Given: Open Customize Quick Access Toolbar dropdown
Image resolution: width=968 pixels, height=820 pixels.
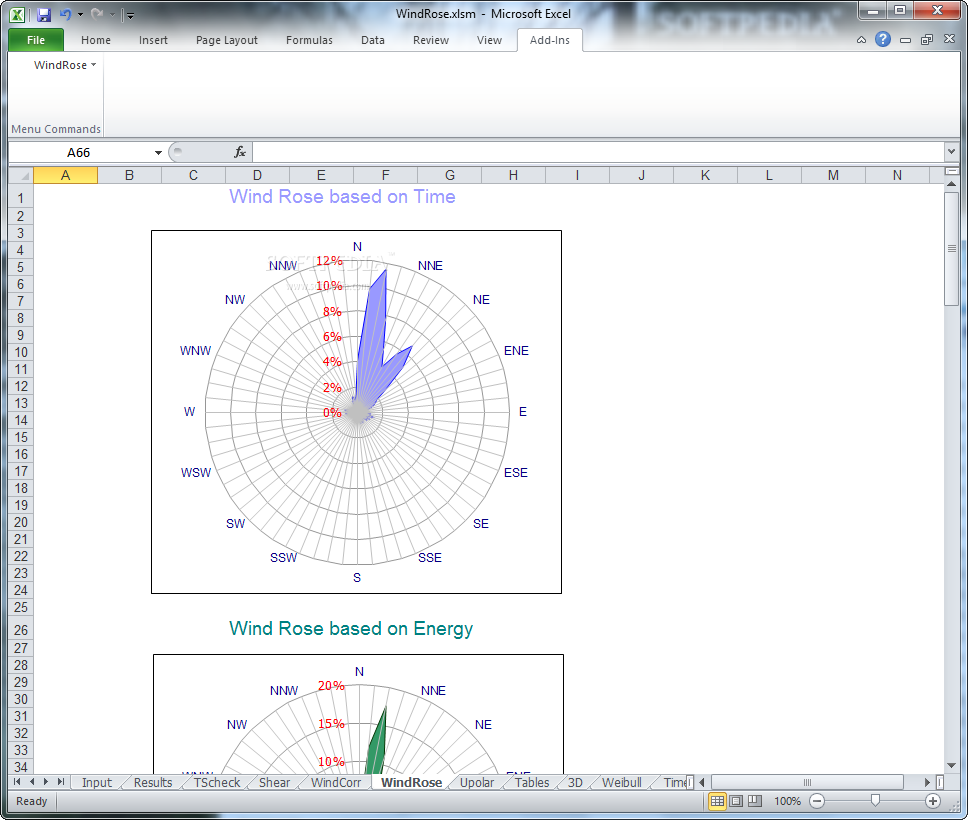Looking at the screenshot, I should 129,15.
